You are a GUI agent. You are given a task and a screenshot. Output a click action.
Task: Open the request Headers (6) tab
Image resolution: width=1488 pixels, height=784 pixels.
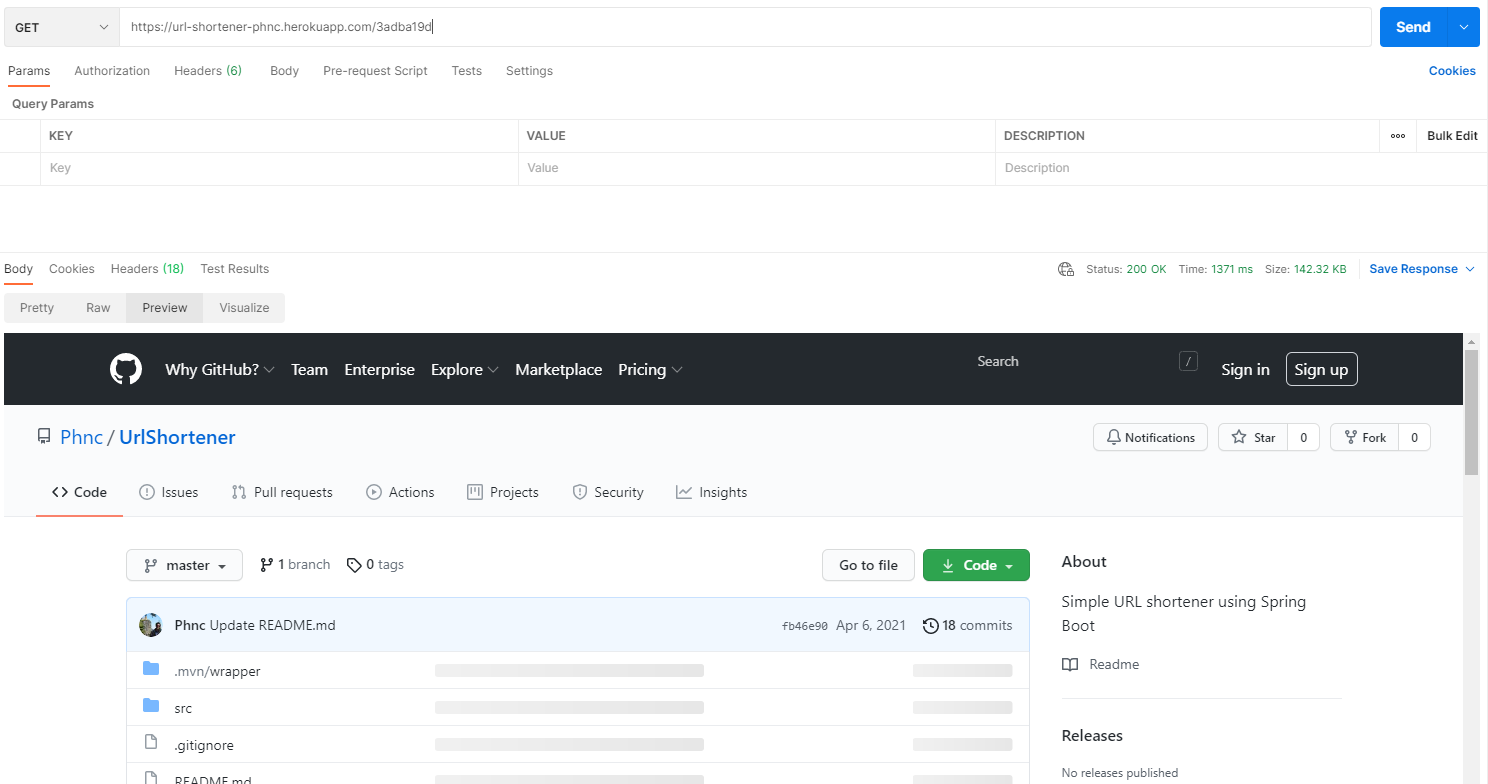208,71
